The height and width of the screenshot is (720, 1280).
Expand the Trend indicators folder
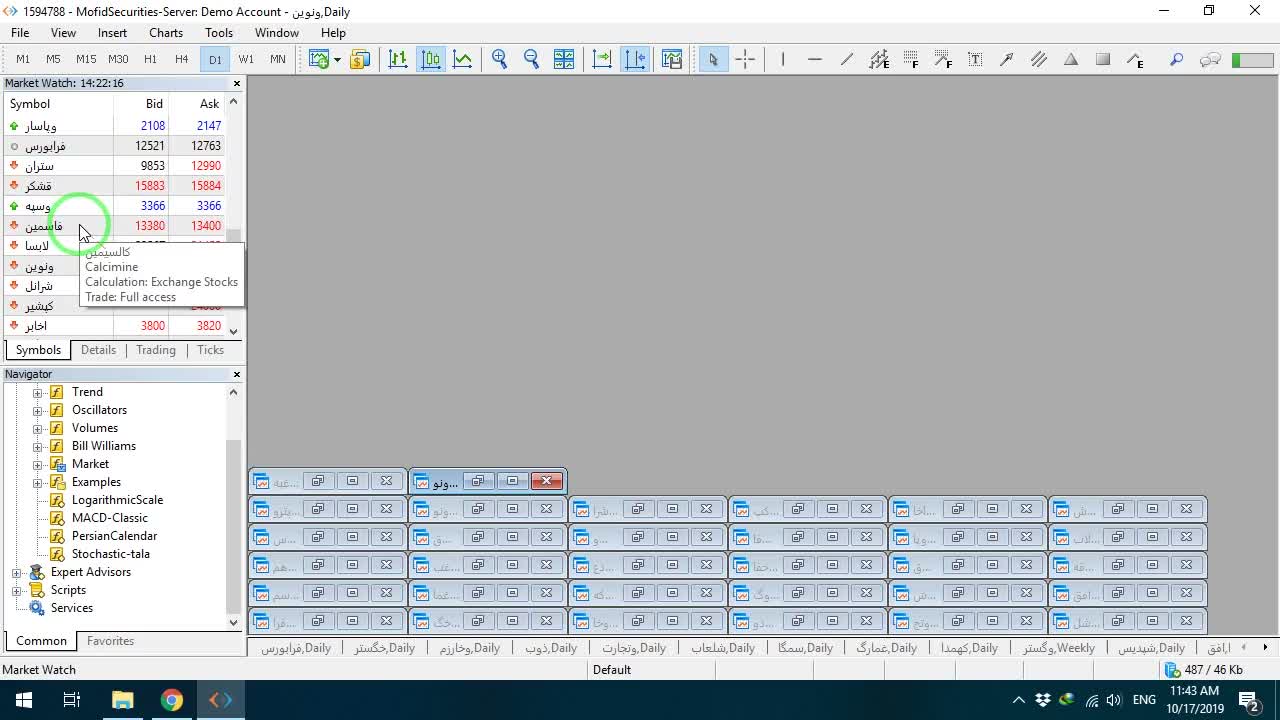pos(38,392)
